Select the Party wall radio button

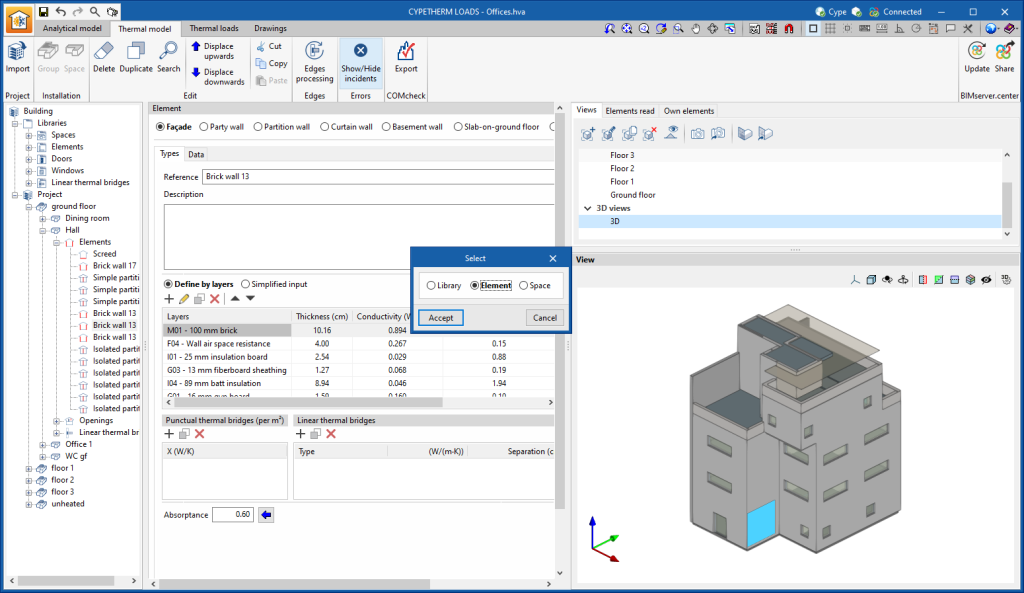click(x=203, y=127)
